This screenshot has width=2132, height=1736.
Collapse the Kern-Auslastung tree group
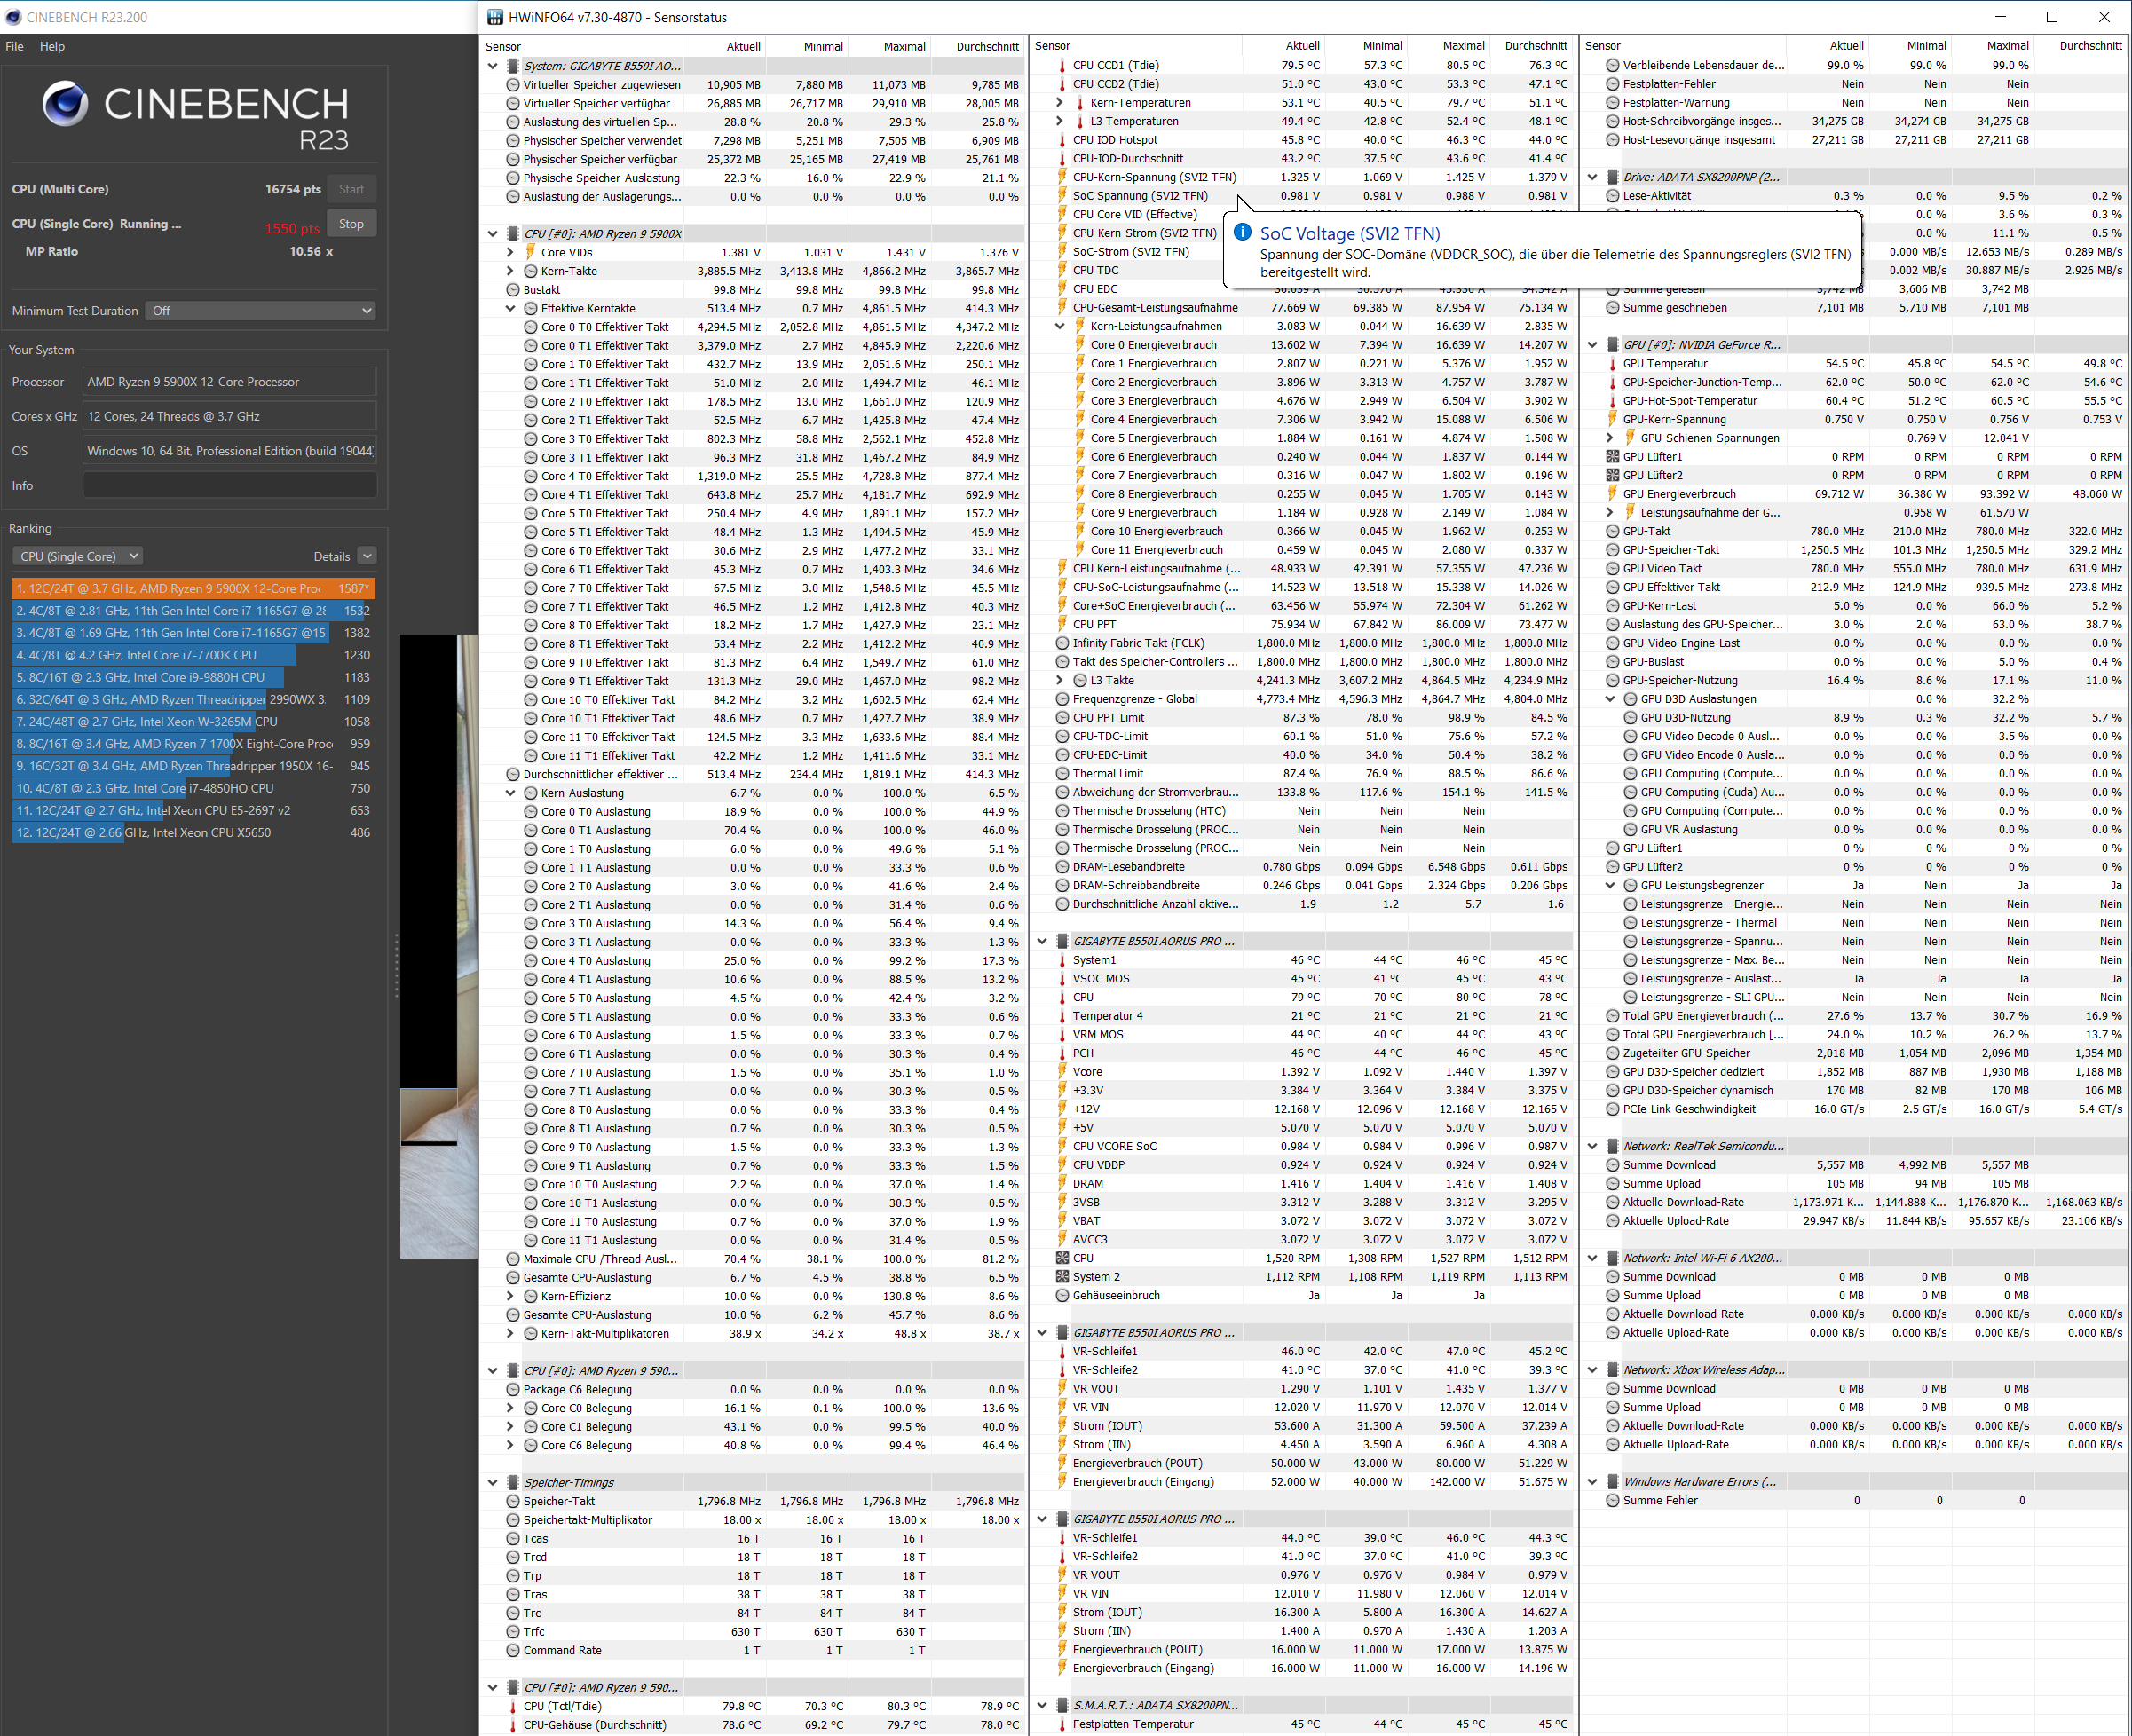click(511, 793)
